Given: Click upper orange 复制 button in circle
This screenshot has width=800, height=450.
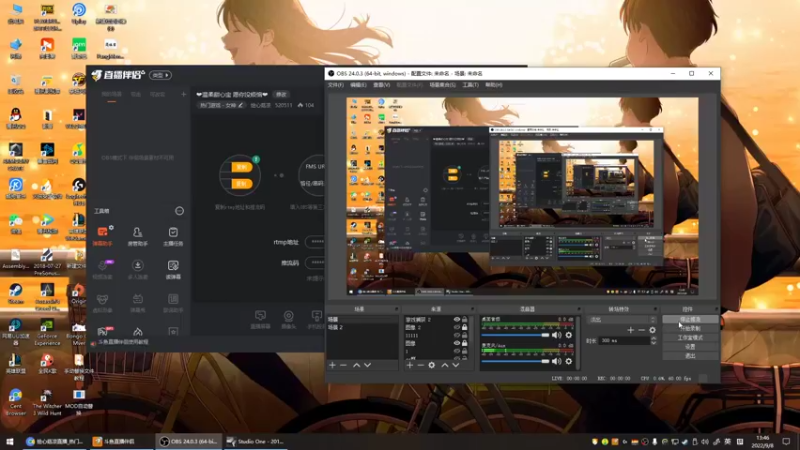Looking at the screenshot, I should pyautogui.click(x=241, y=167).
